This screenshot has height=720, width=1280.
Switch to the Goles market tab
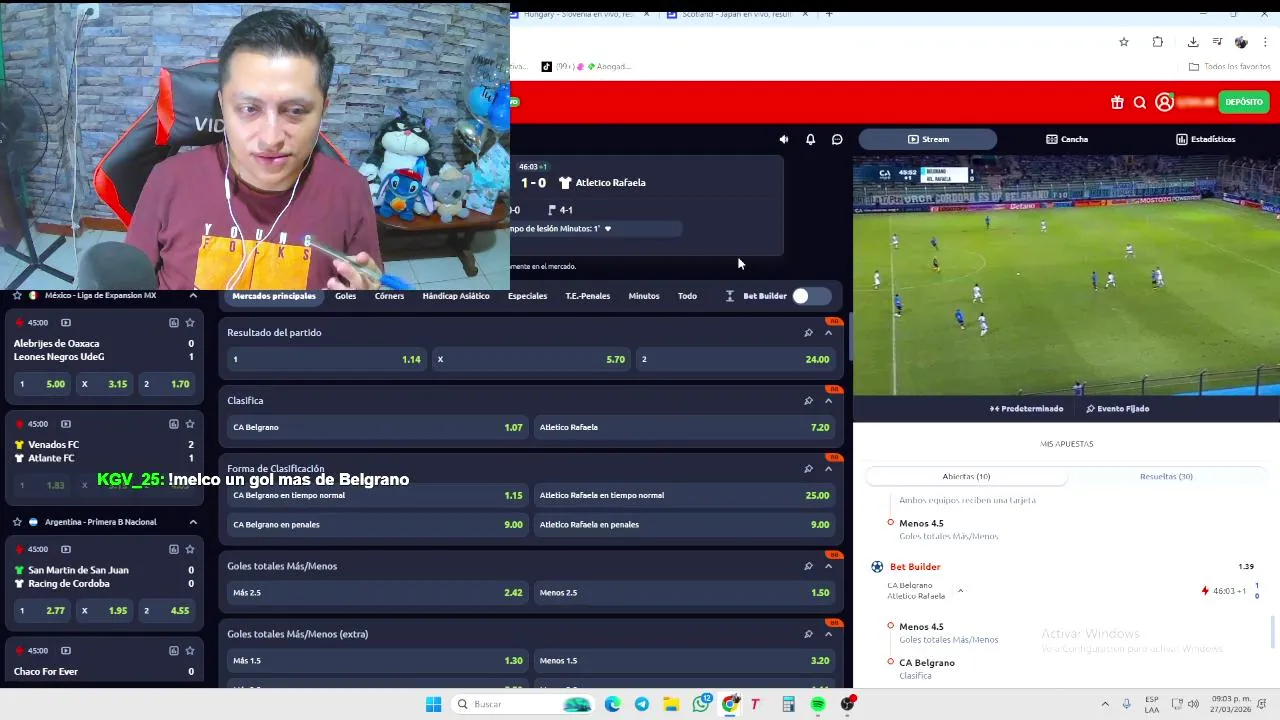click(x=345, y=296)
